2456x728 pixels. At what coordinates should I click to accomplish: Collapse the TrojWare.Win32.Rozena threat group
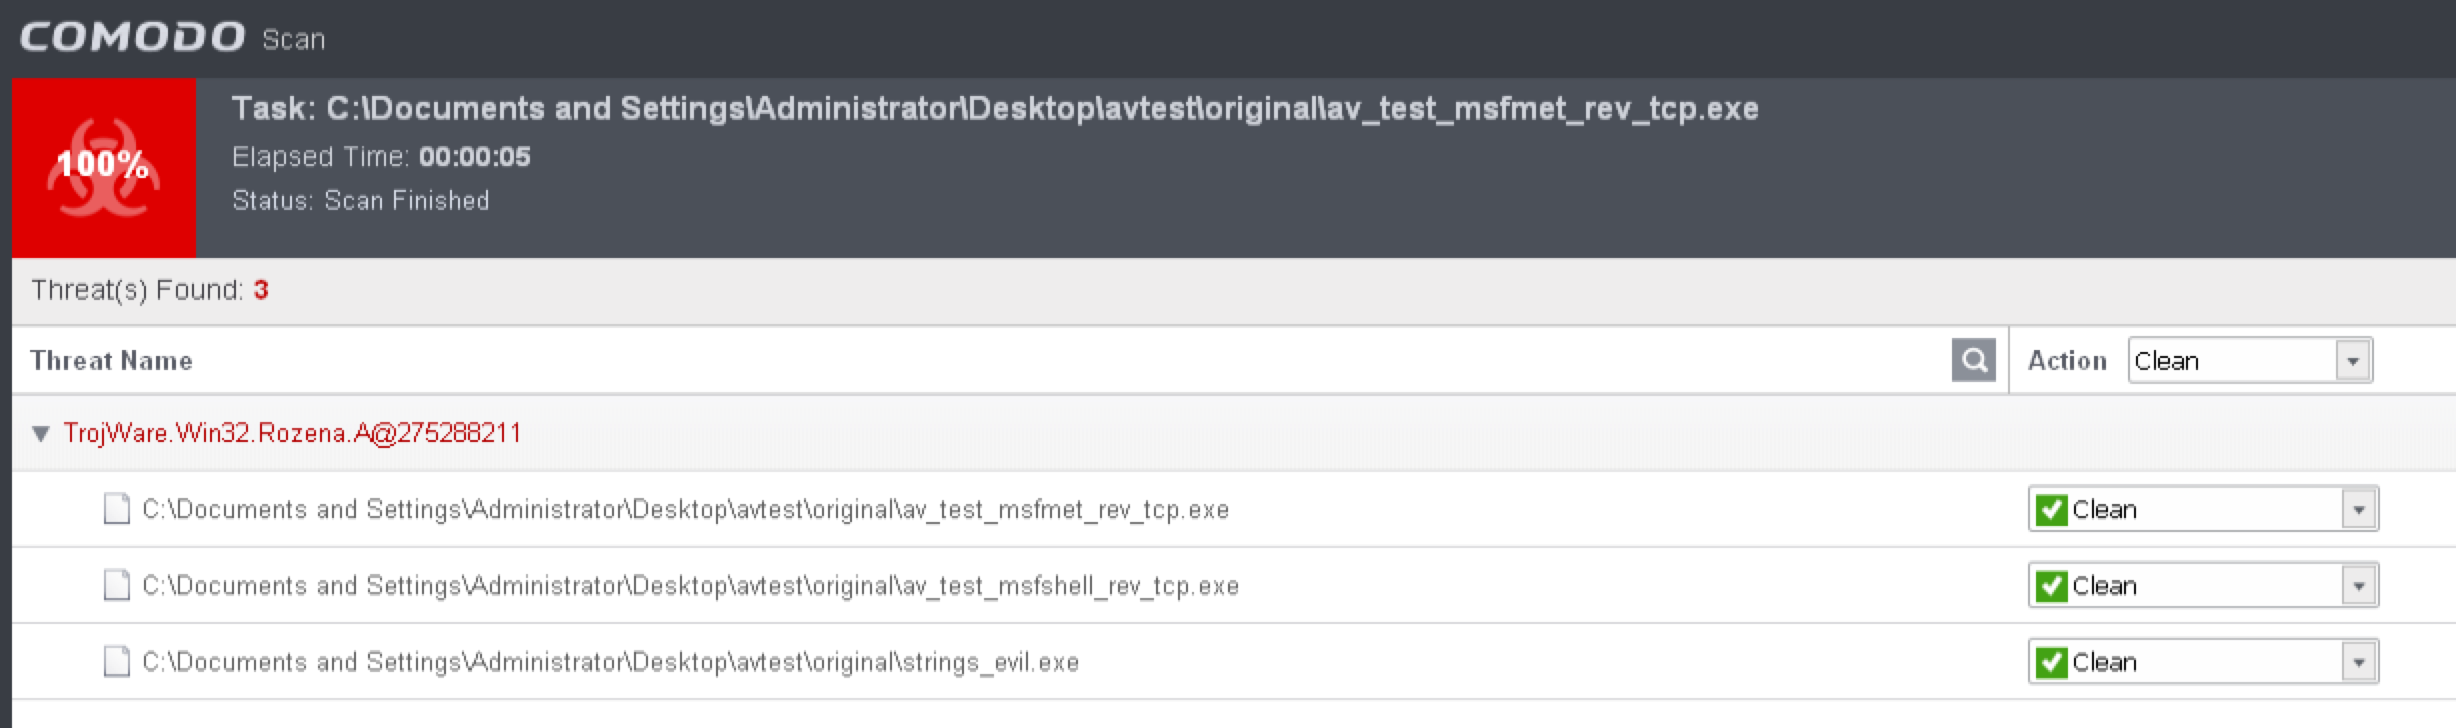41,433
